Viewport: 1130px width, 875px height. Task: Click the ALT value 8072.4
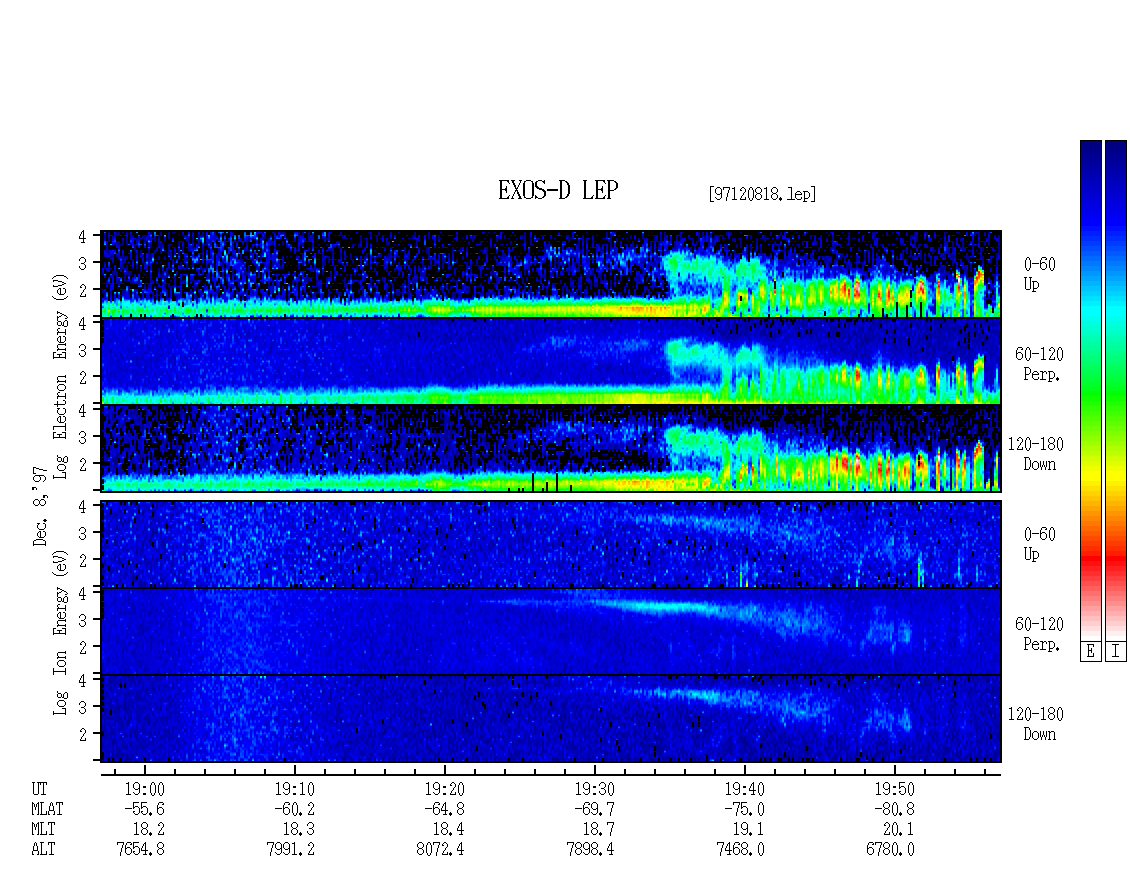click(x=440, y=850)
